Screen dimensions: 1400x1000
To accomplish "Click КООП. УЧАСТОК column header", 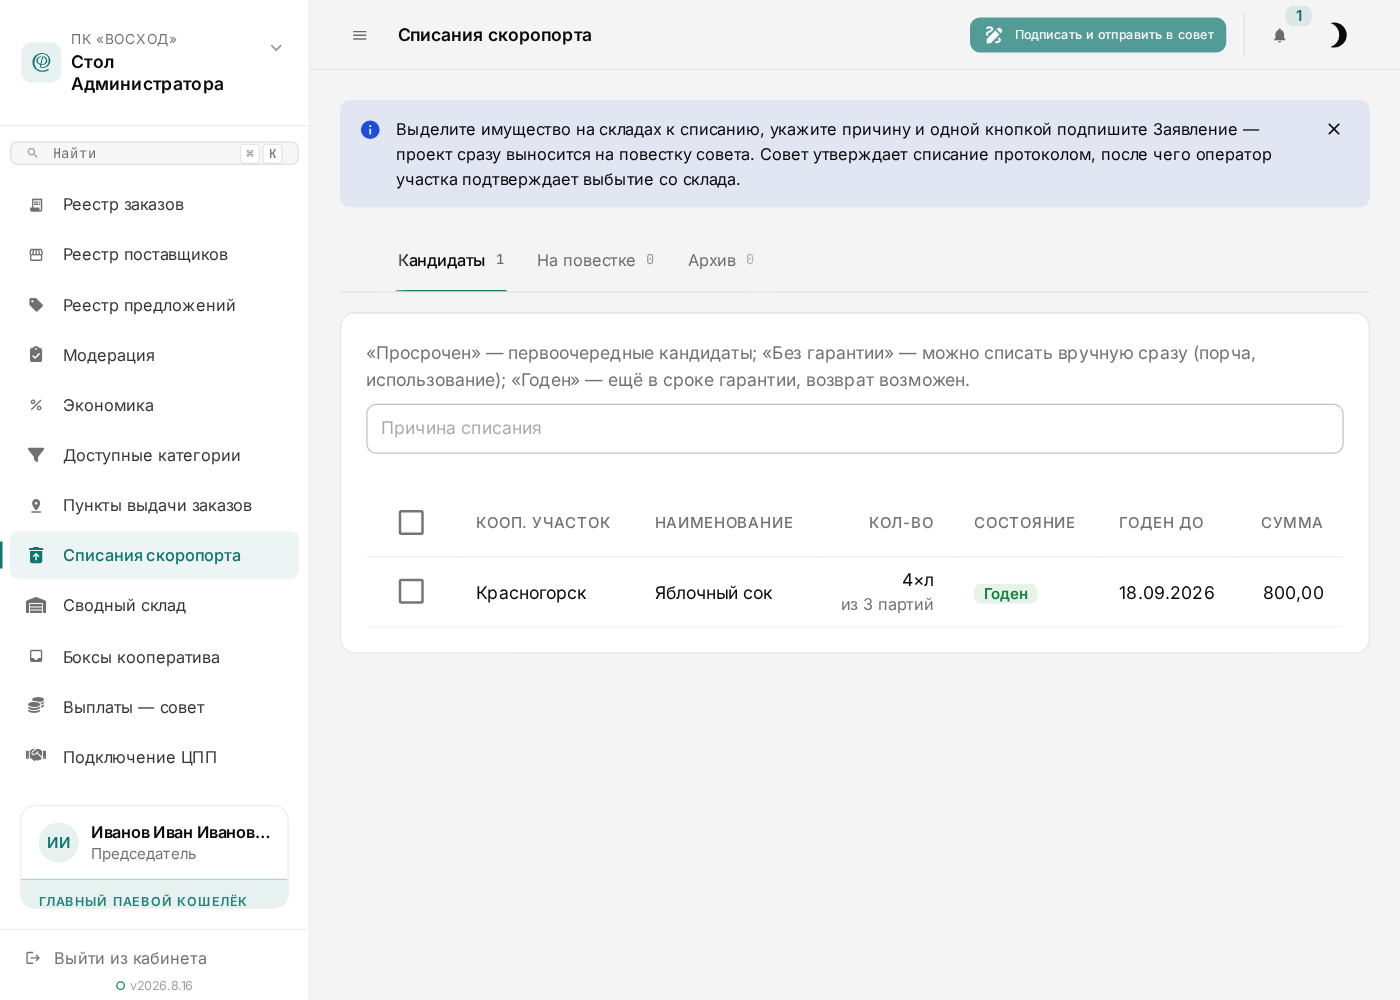I will click(x=543, y=522).
